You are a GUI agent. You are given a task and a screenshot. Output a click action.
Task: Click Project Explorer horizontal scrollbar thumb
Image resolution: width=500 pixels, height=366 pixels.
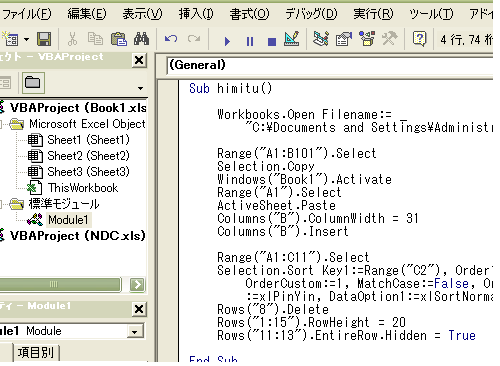tap(60, 285)
